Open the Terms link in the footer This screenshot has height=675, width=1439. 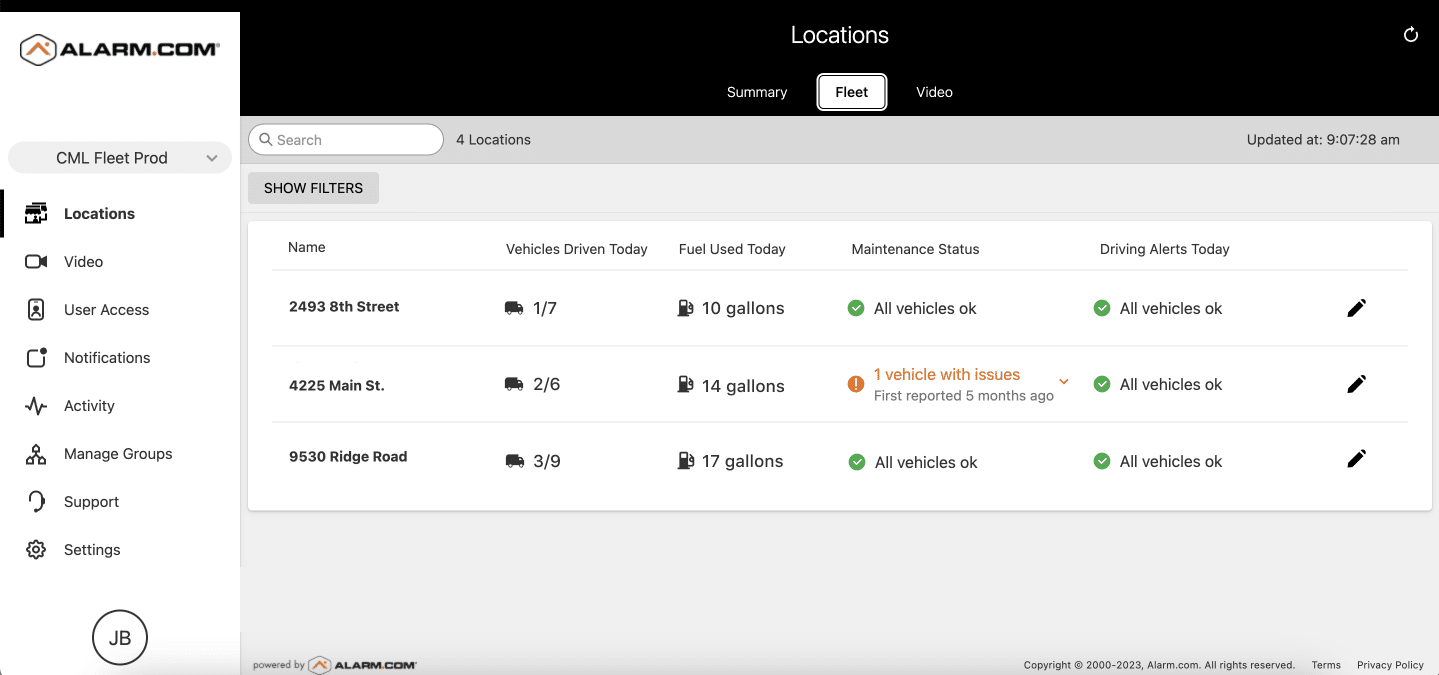click(x=1326, y=665)
